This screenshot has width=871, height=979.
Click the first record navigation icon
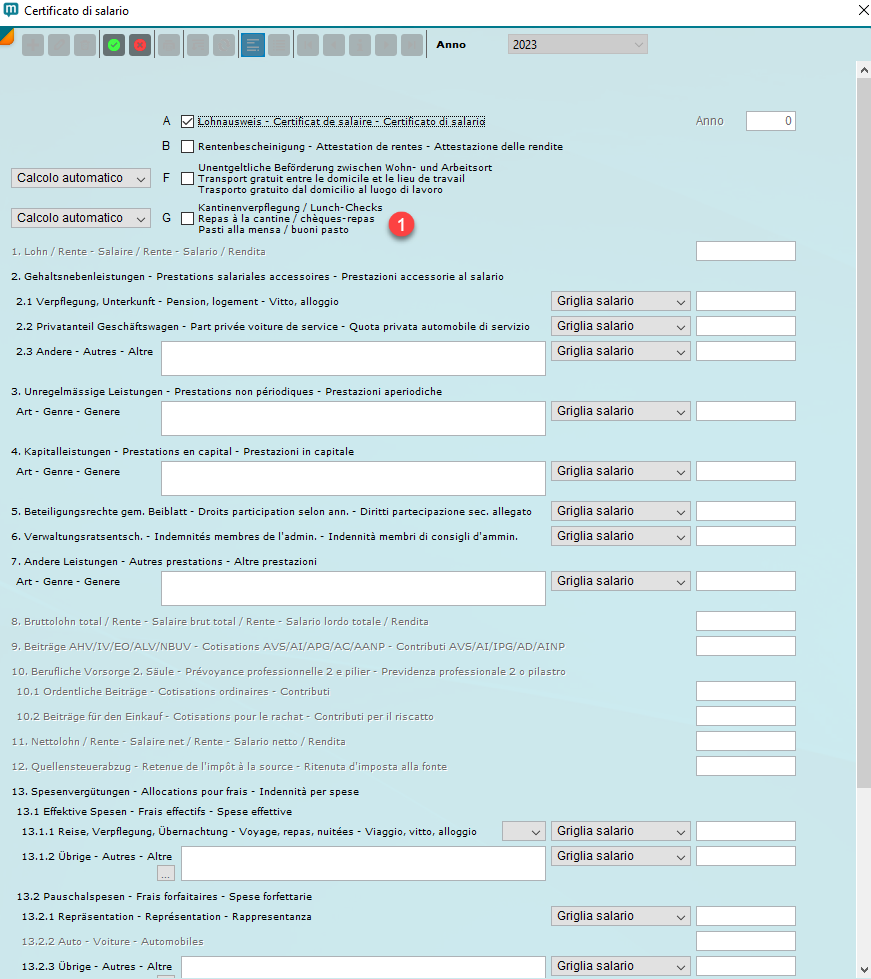click(307, 44)
